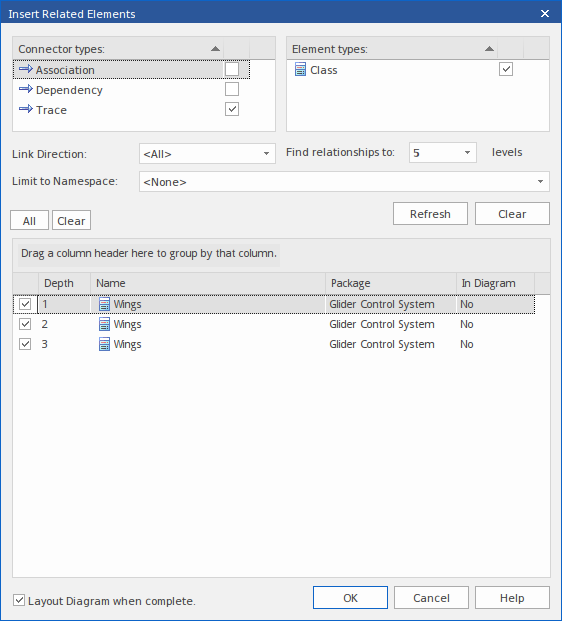Viewport: 562px width, 621px height.
Task: Select Wings name in depth 3 row
Action: point(127,344)
